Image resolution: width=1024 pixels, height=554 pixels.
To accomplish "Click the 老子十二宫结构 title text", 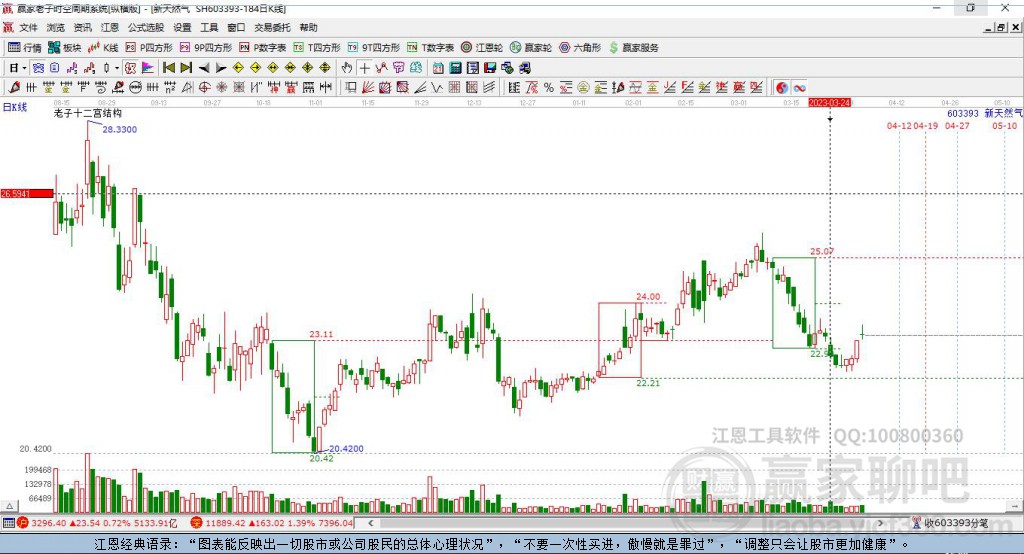I will (x=88, y=113).
